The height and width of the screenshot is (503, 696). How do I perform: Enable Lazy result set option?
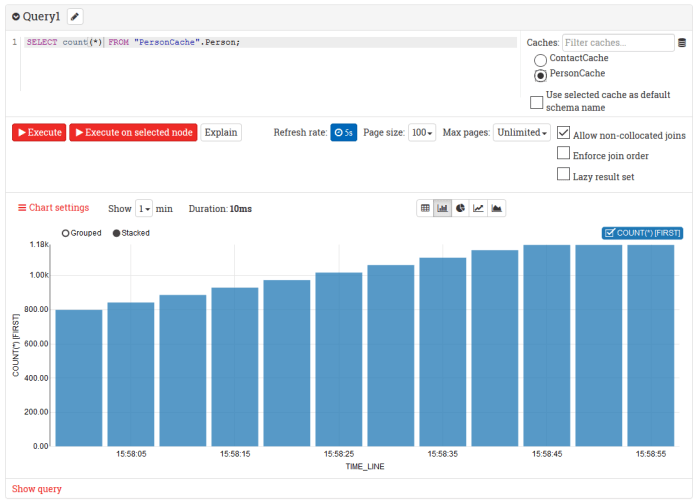564,175
